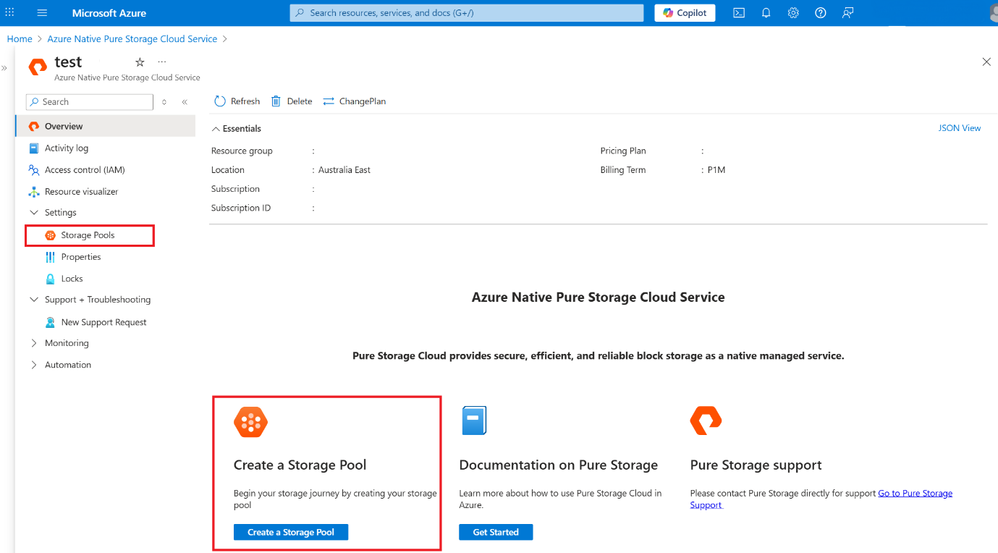
Task: Go to Home breadcrumb
Action: 19,39
